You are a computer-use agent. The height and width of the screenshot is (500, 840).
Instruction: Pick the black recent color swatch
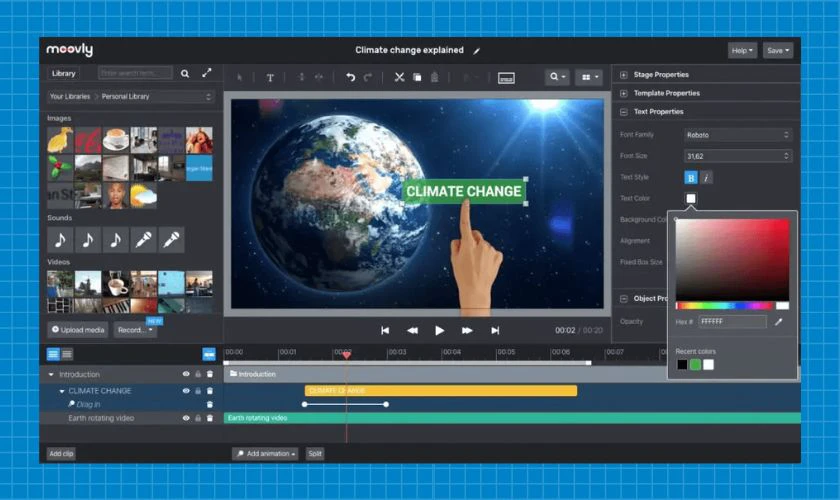(x=682, y=365)
